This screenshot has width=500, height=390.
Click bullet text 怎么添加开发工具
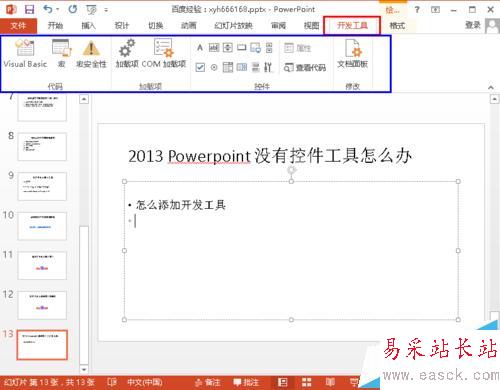coord(181,205)
